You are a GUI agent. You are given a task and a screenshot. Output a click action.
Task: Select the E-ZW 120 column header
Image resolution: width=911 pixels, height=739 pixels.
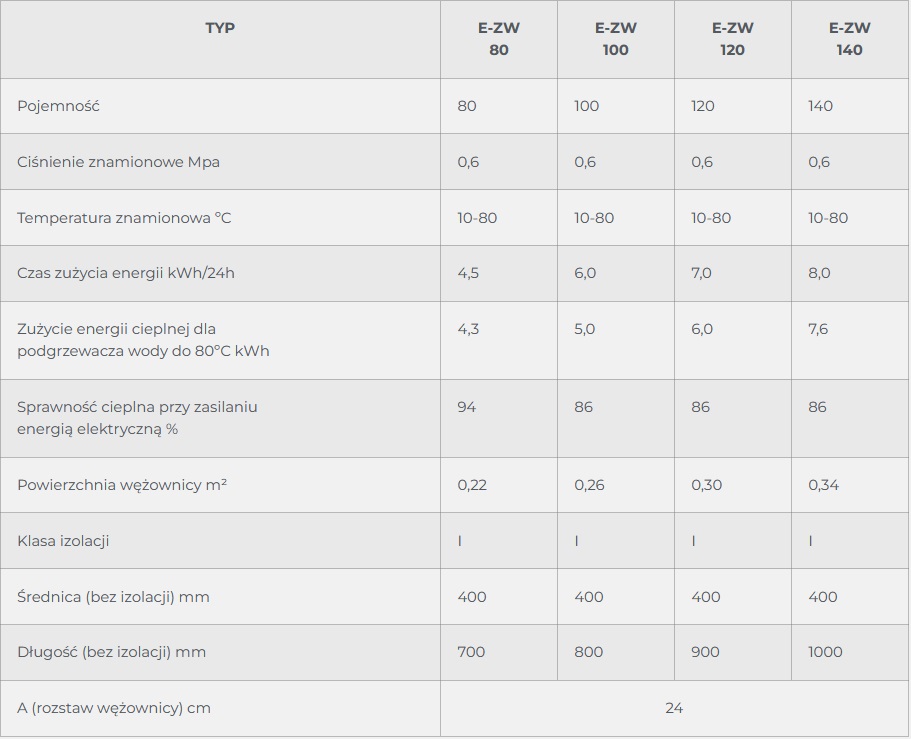[733, 39]
